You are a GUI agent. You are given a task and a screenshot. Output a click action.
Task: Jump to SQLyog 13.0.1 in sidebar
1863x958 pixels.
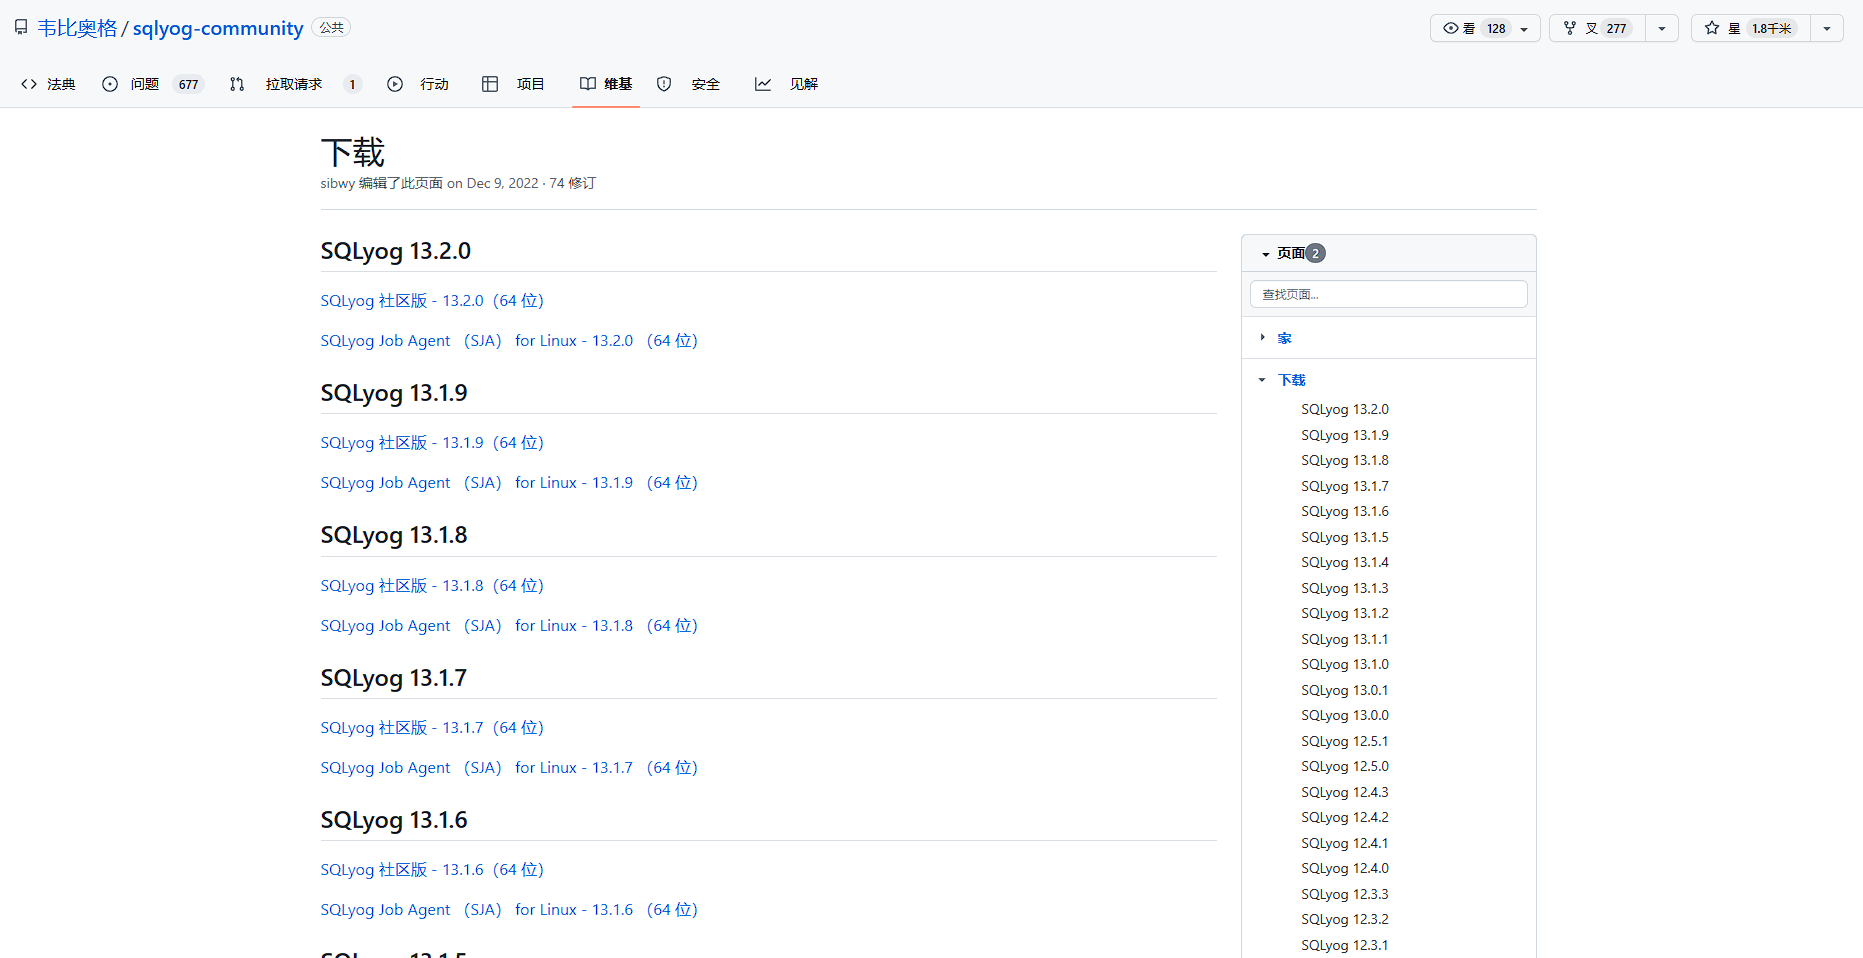[x=1345, y=690]
